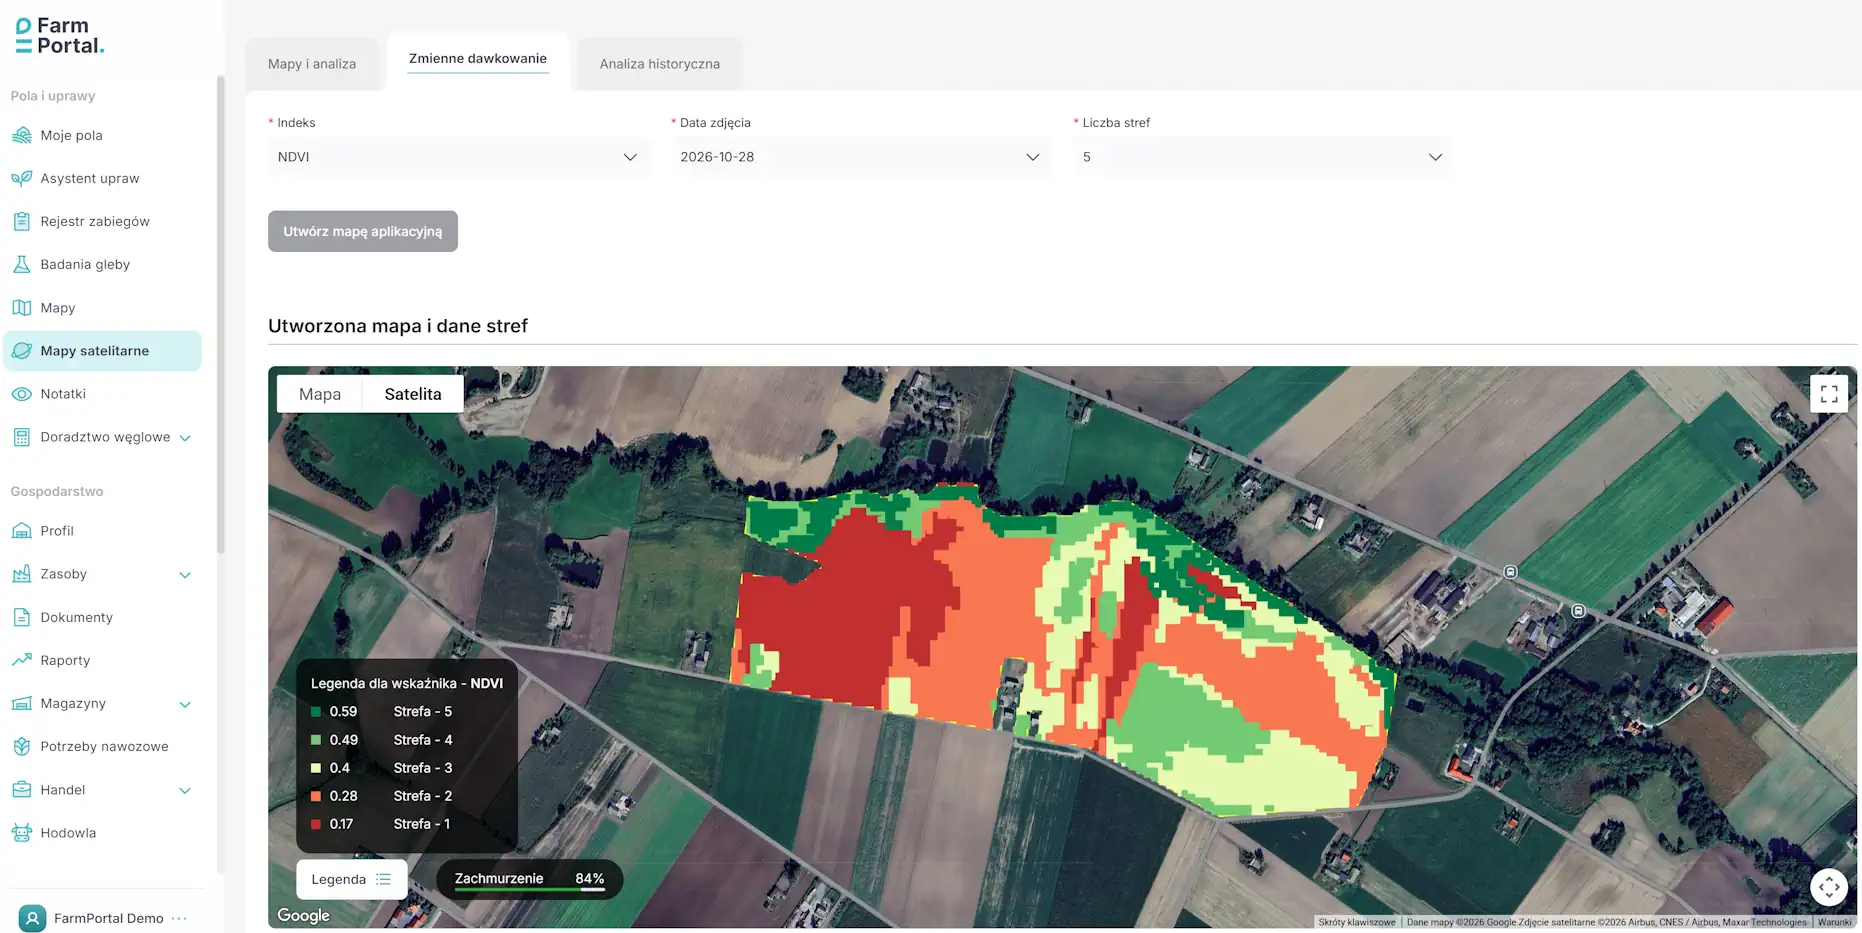Click the sidebar vertical scrollbar
This screenshot has width=1862, height=933.
220,315
